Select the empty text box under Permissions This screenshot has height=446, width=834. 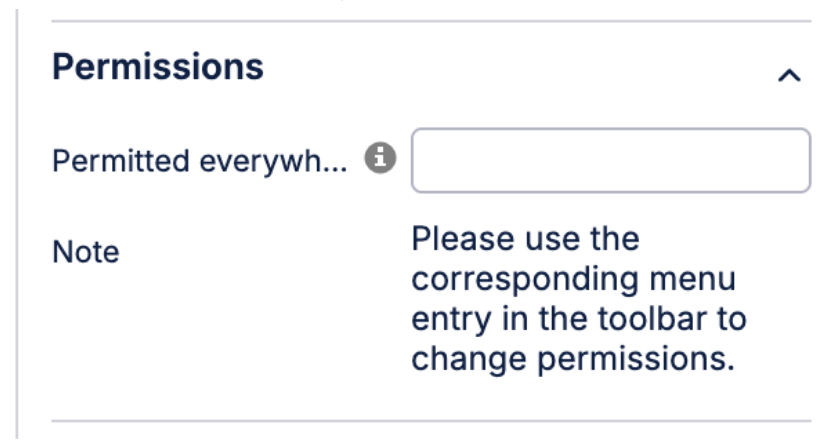(x=610, y=160)
